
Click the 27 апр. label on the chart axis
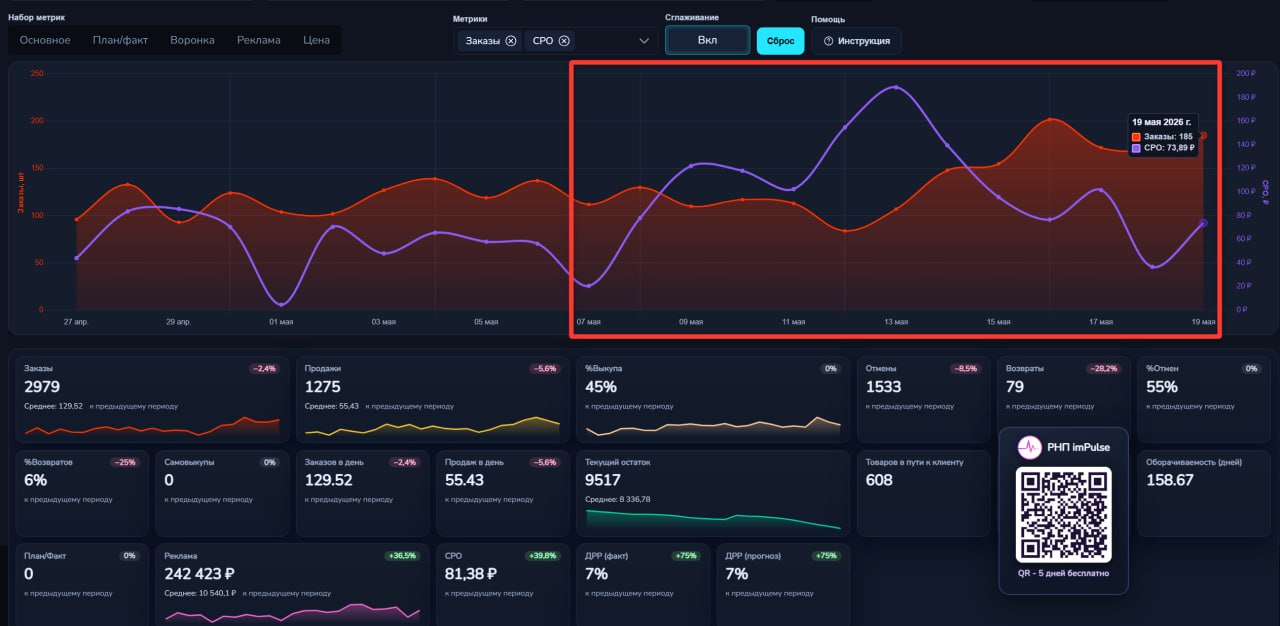[x=77, y=322]
